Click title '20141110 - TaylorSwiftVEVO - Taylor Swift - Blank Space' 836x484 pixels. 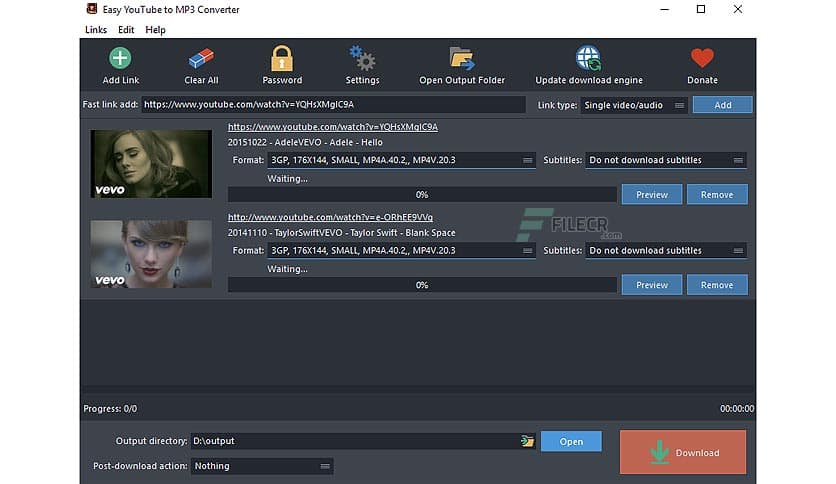341,233
